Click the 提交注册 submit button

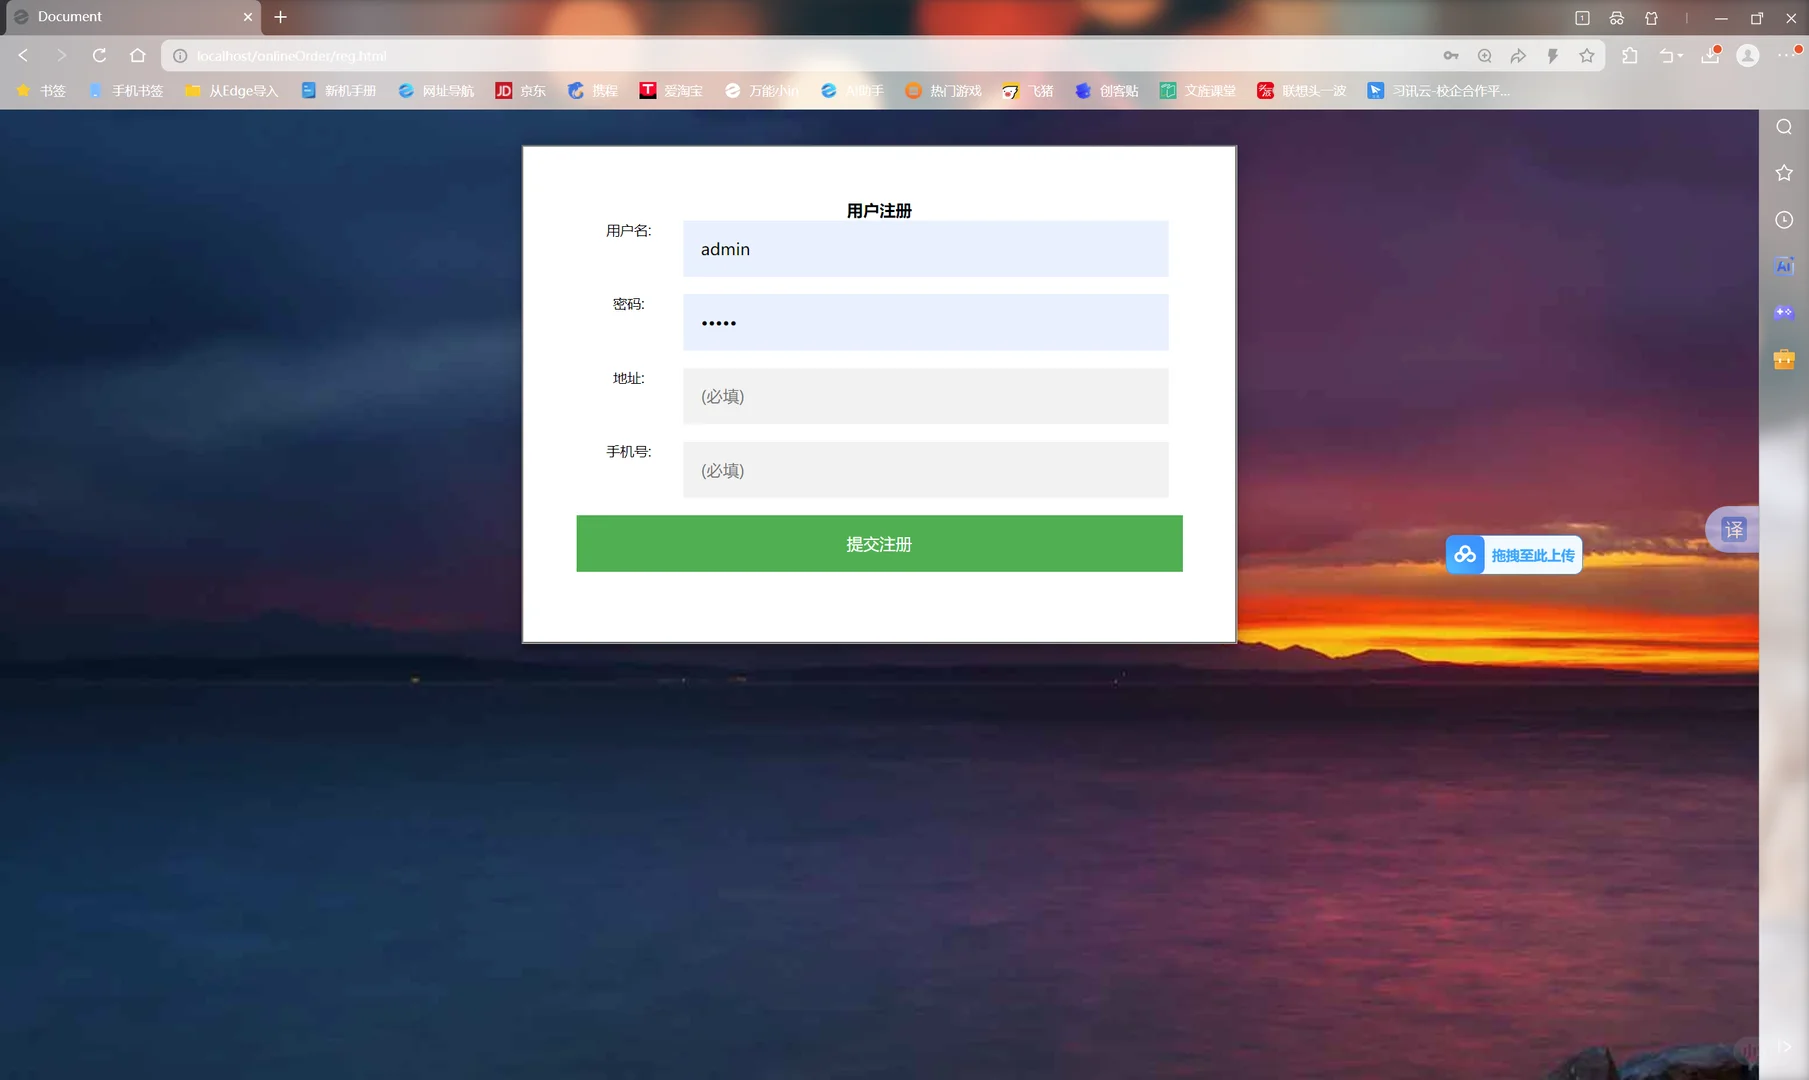click(879, 543)
